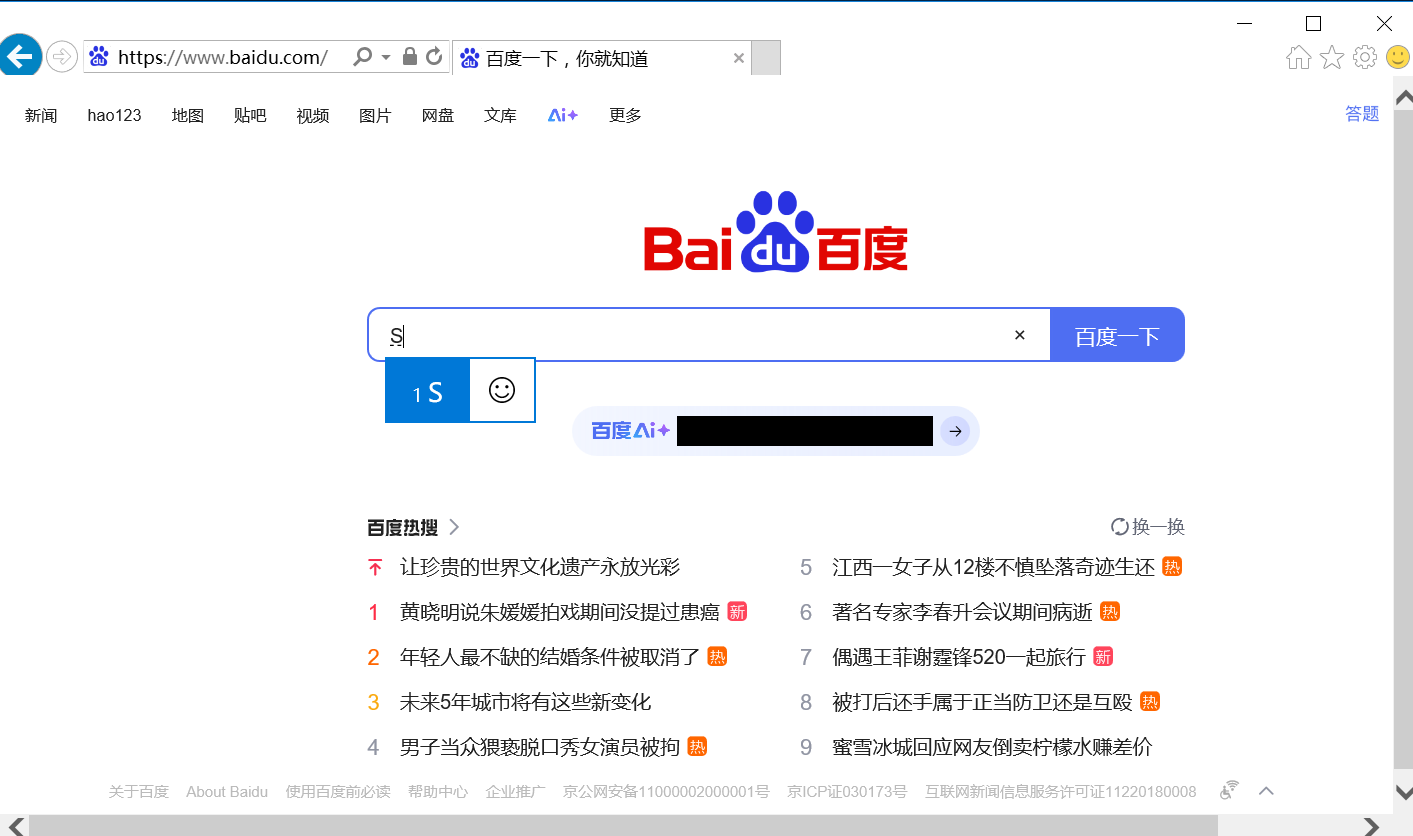Image resolution: width=1413 pixels, height=836 pixels.
Task: Click the arrow button in Ai+ pill
Action: click(x=956, y=431)
